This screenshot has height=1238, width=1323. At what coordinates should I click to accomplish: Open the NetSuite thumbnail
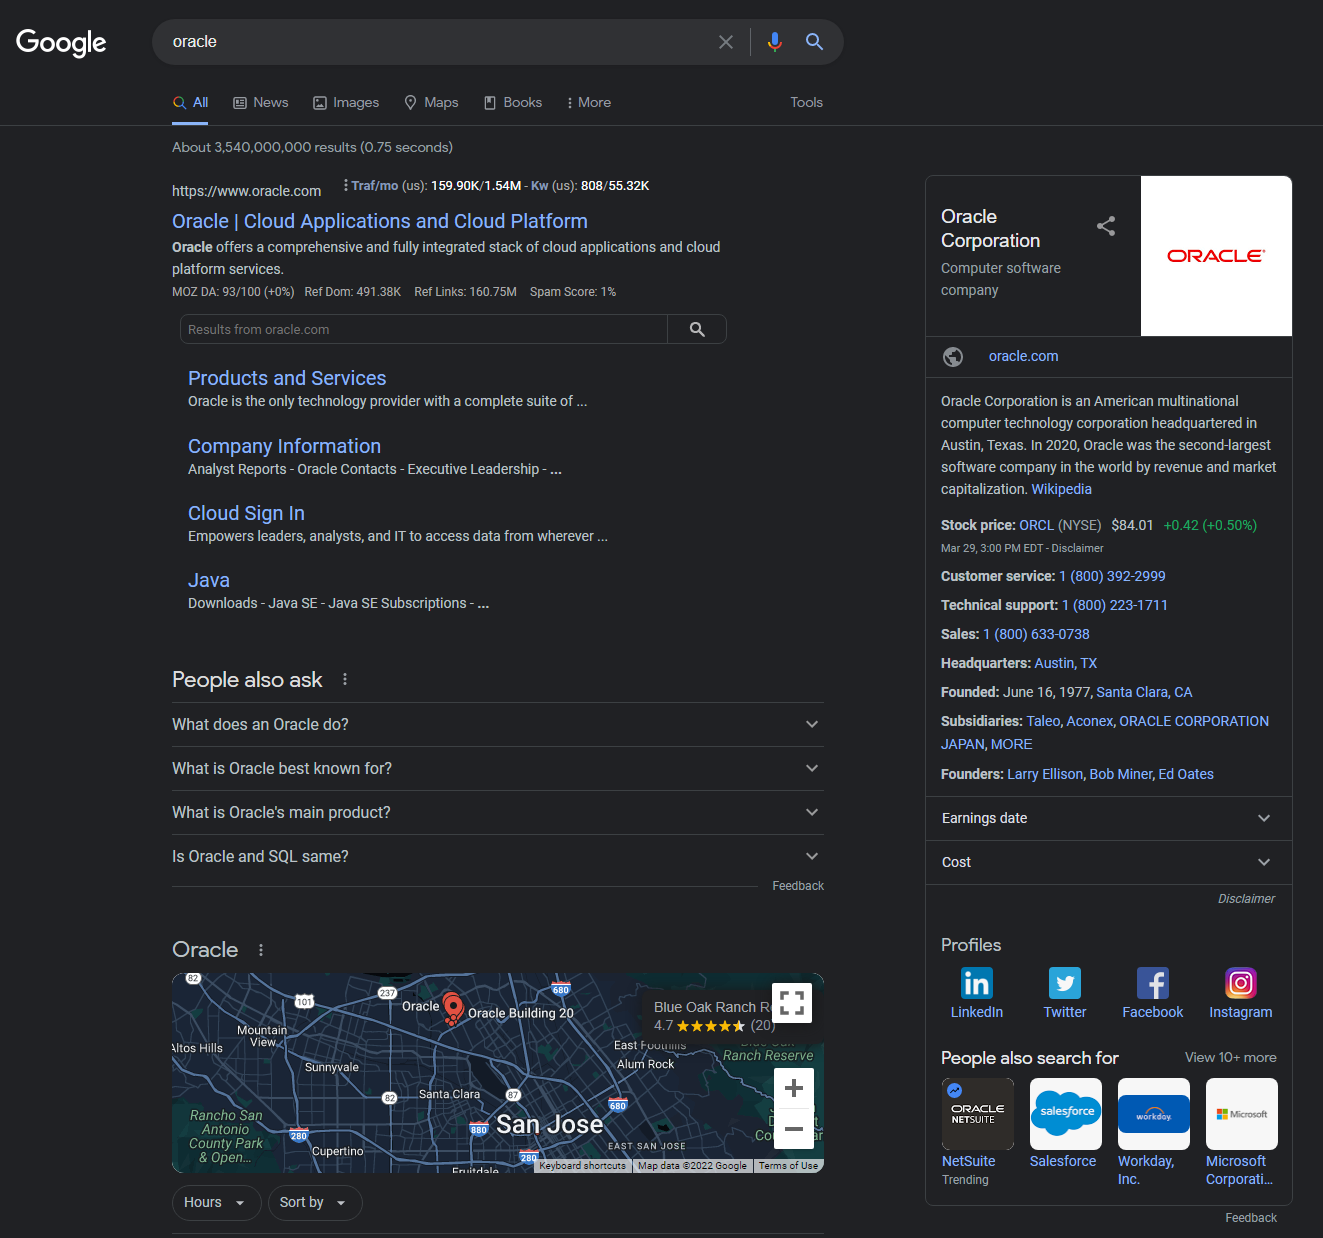[977, 1114]
